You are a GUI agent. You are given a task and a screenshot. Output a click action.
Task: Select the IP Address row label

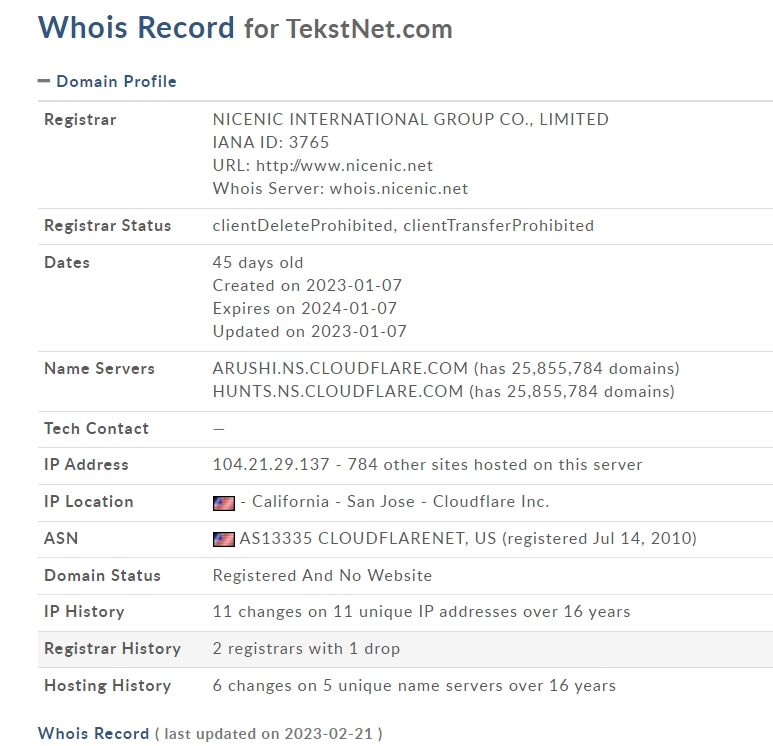[x=86, y=465]
